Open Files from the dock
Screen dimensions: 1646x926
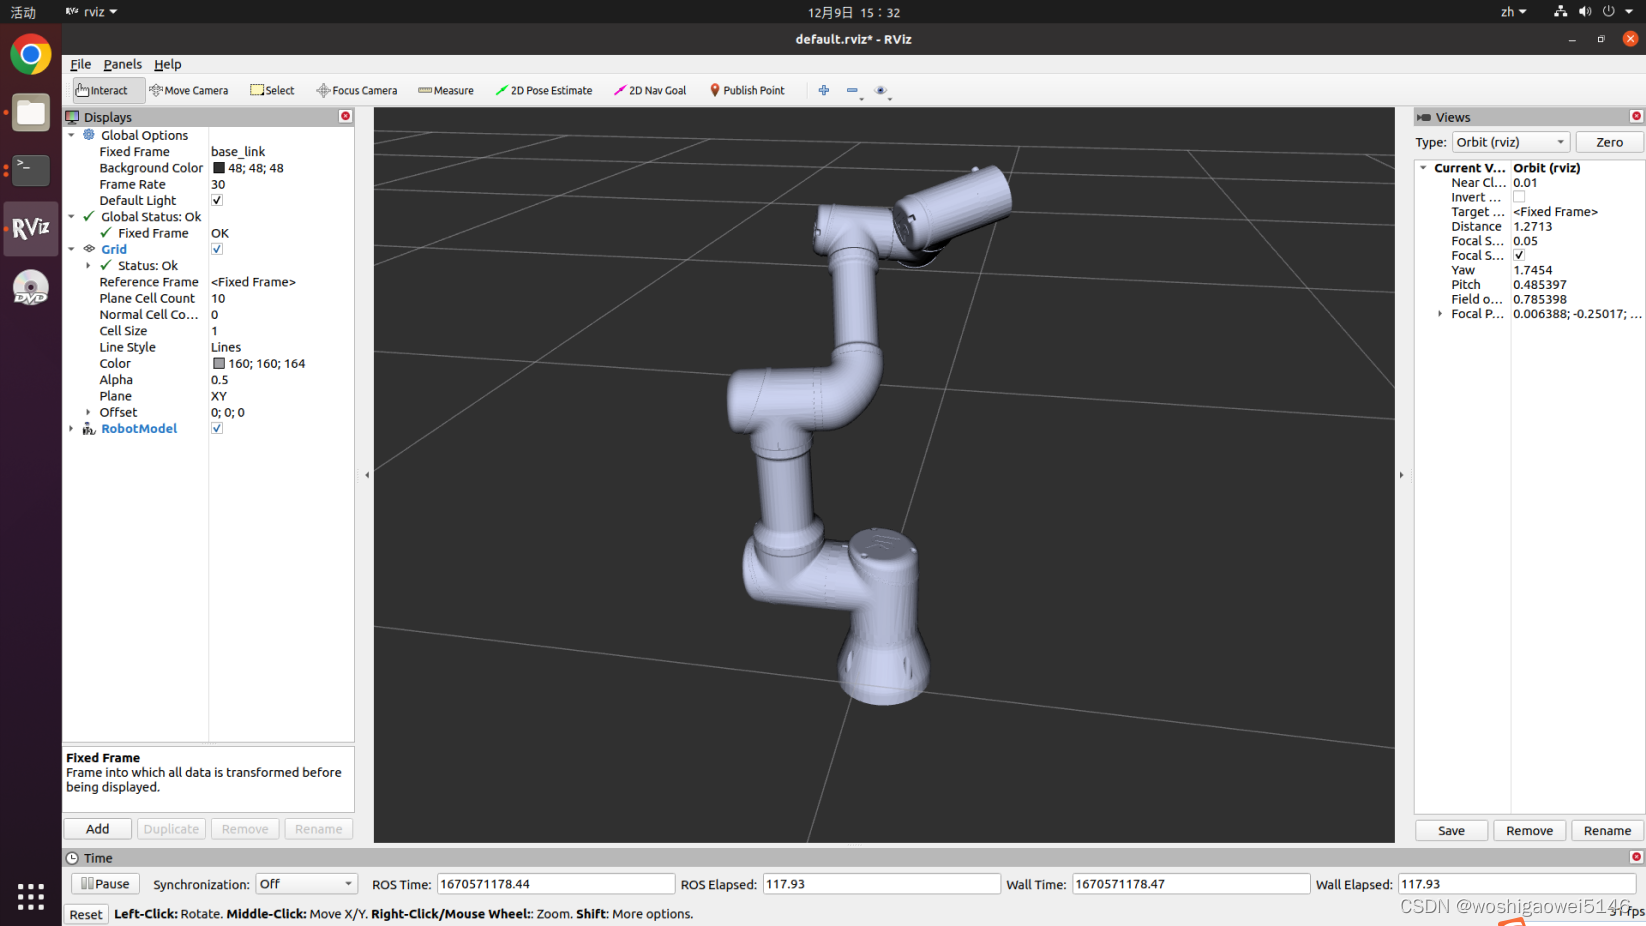[x=31, y=113]
